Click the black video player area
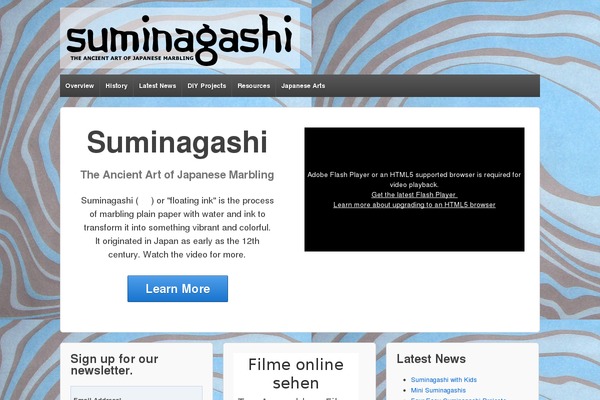 pyautogui.click(x=414, y=189)
